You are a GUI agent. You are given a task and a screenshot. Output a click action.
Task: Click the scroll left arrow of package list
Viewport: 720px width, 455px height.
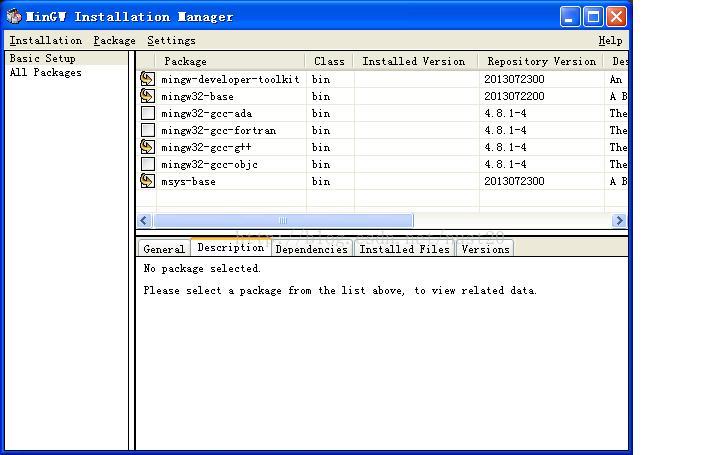tap(144, 220)
